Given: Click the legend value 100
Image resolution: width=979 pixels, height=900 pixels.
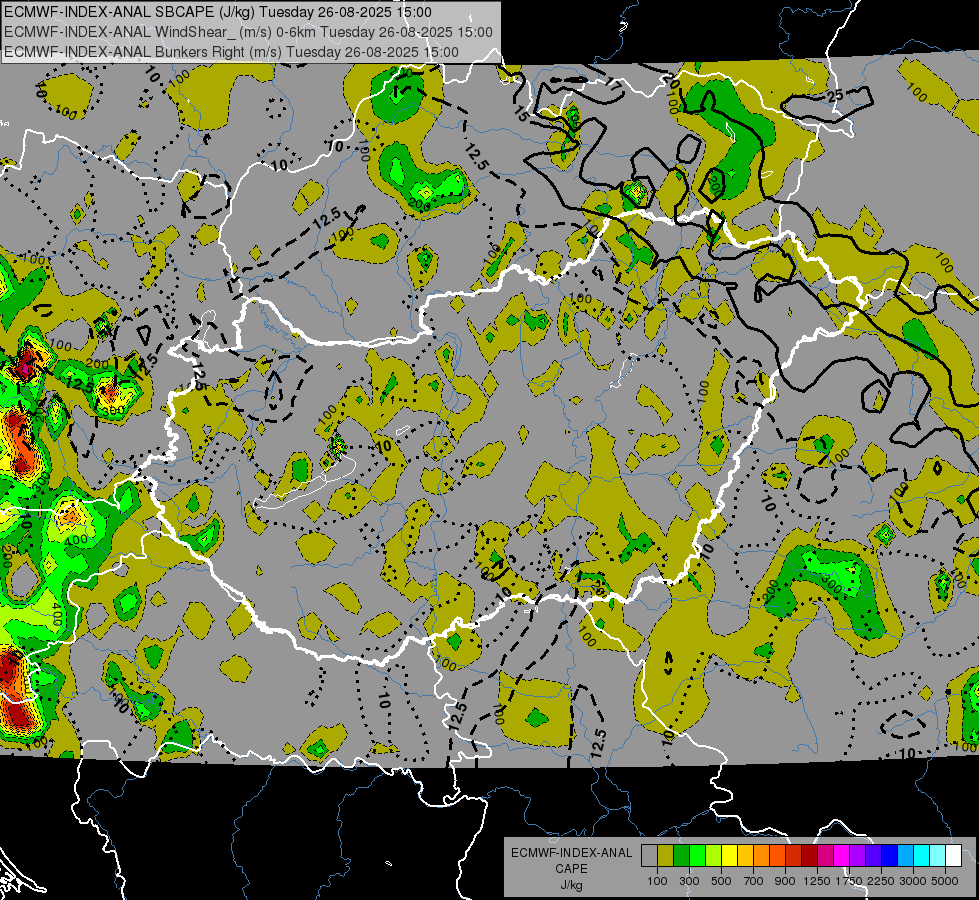Looking at the screenshot, I should click(657, 881).
